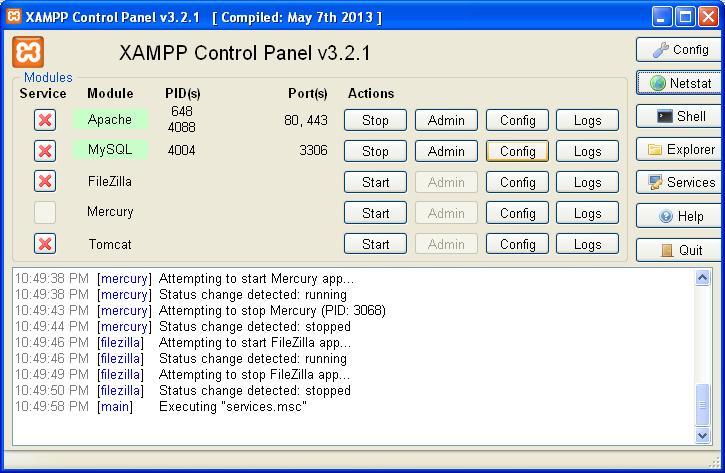Click the log scrollbar thumb
This screenshot has height=473, width=725.
[x=702, y=405]
